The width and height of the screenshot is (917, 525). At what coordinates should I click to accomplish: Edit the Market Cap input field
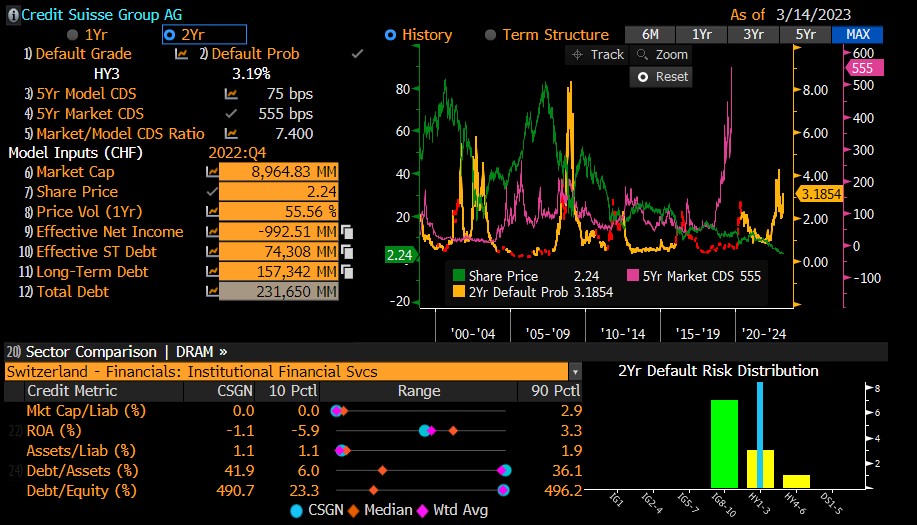(278, 172)
